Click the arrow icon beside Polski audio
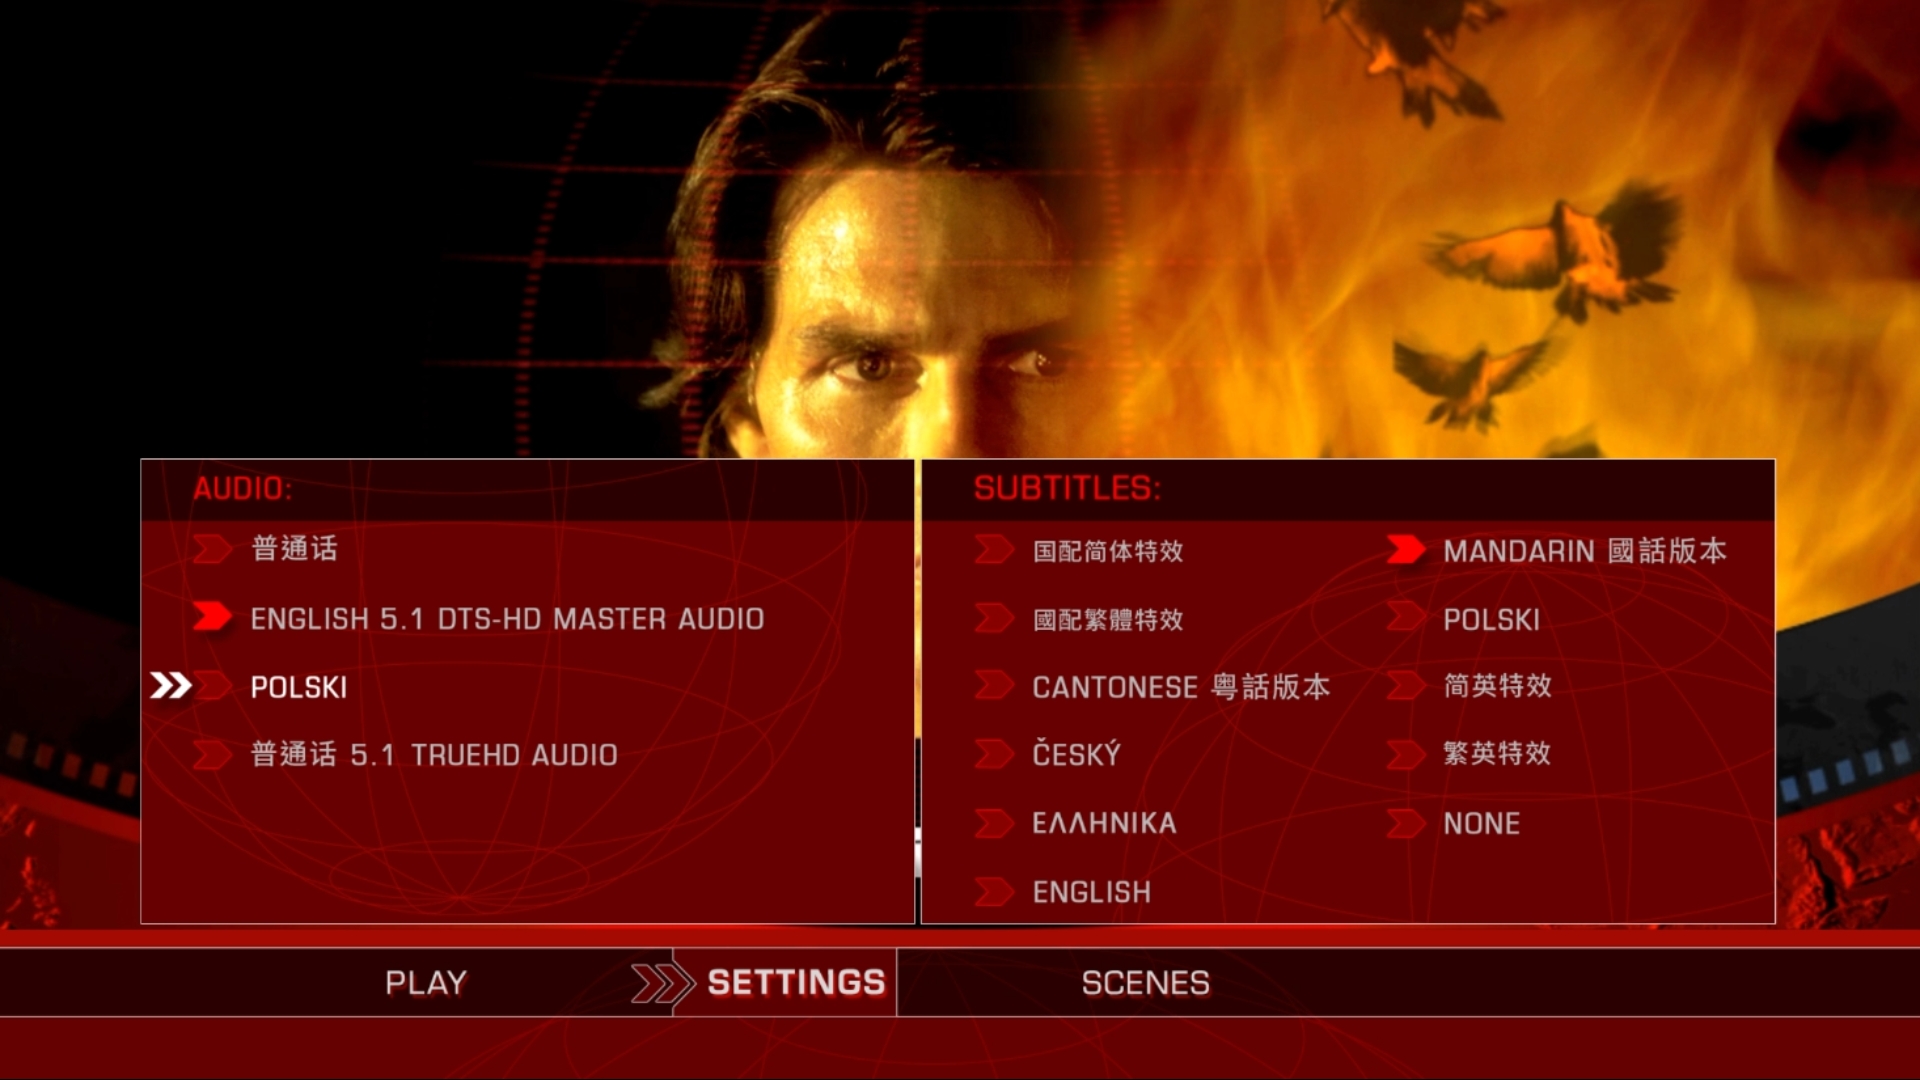This screenshot has height=1080, width=1920. point(212,686)
